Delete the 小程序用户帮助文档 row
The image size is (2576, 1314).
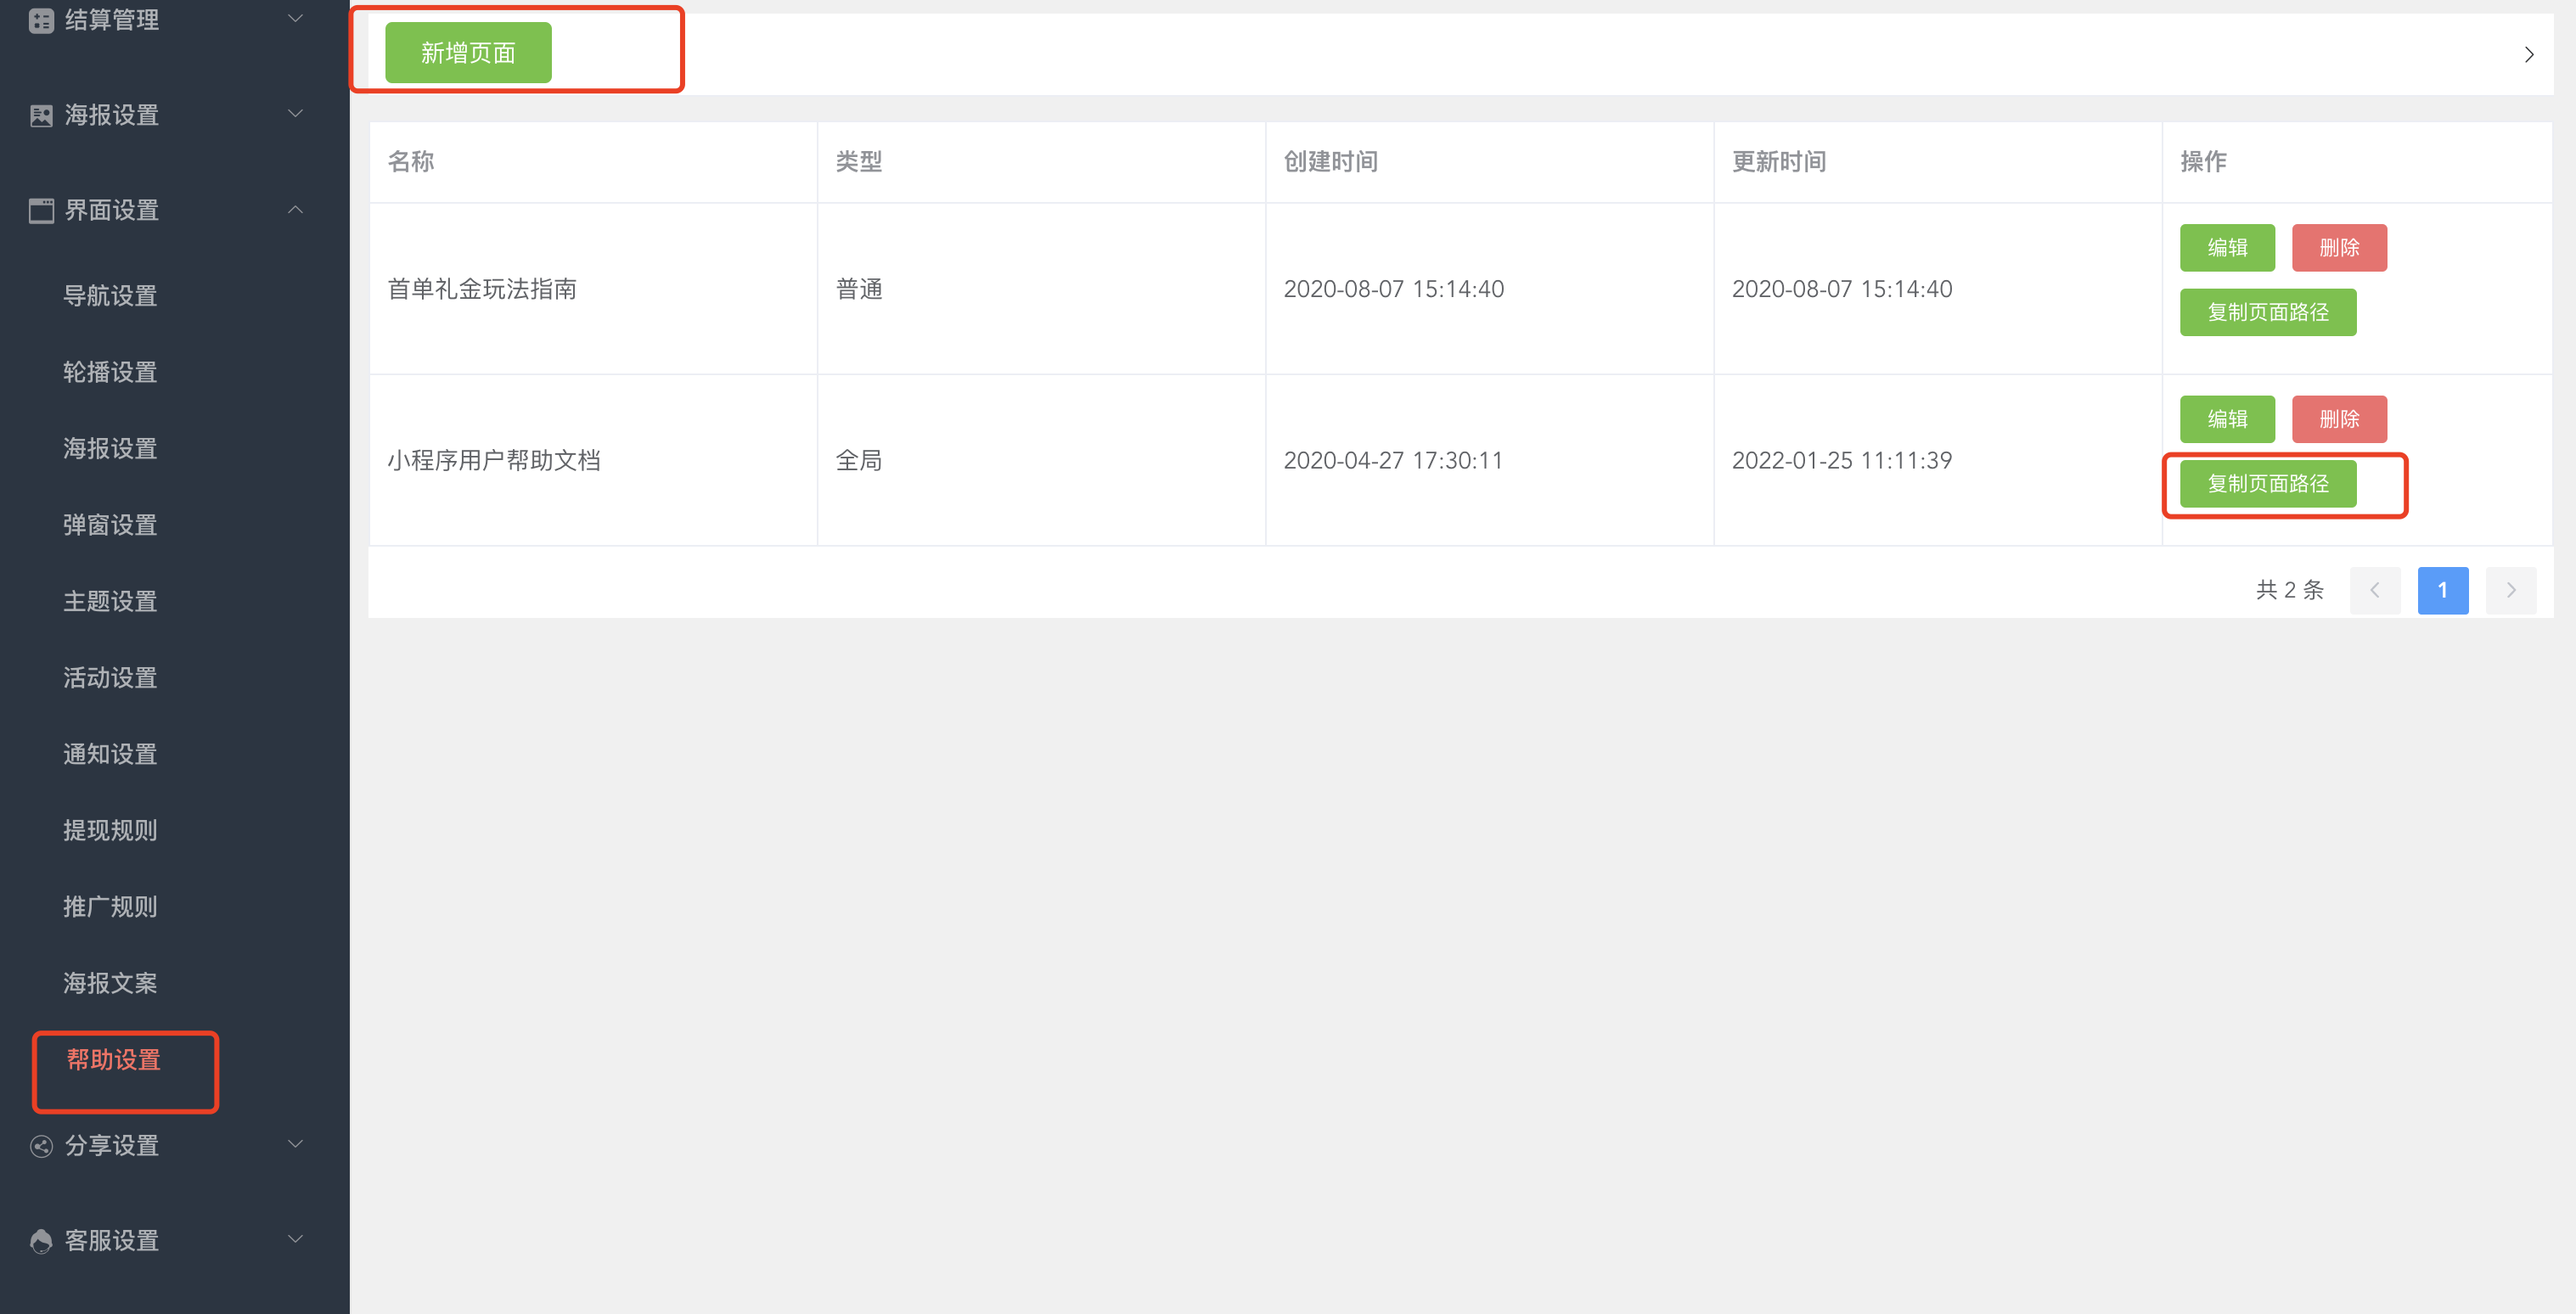coord(2338,419)
